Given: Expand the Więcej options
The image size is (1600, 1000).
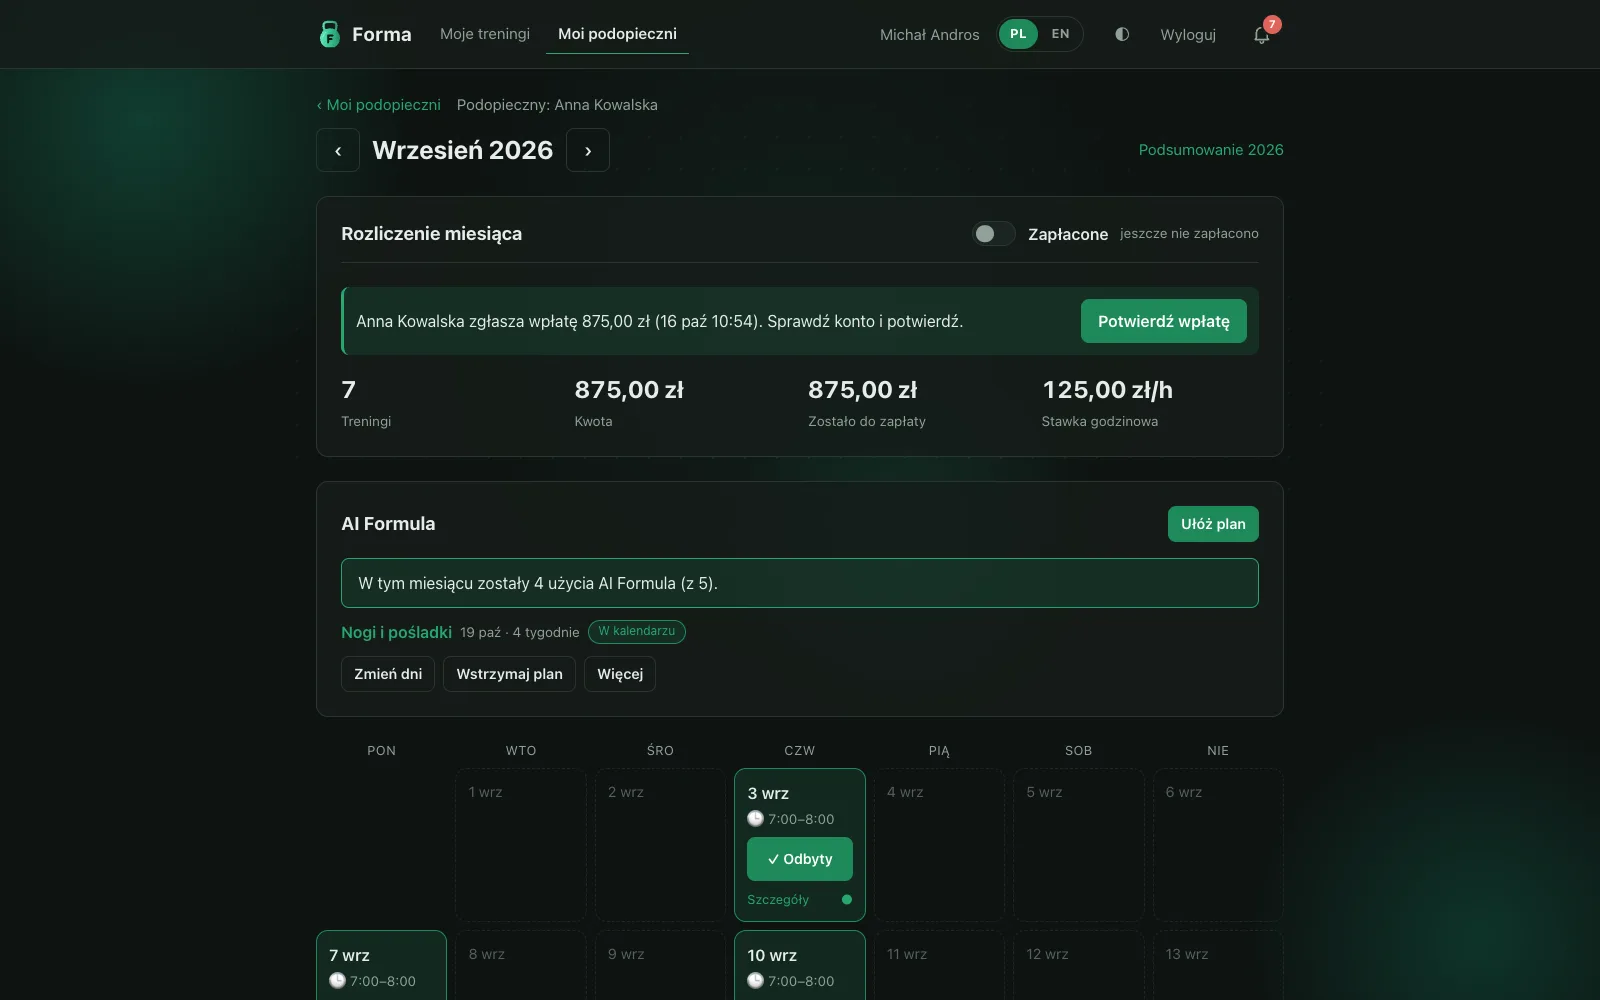Looking at the screenshot, I should point(620,674).
